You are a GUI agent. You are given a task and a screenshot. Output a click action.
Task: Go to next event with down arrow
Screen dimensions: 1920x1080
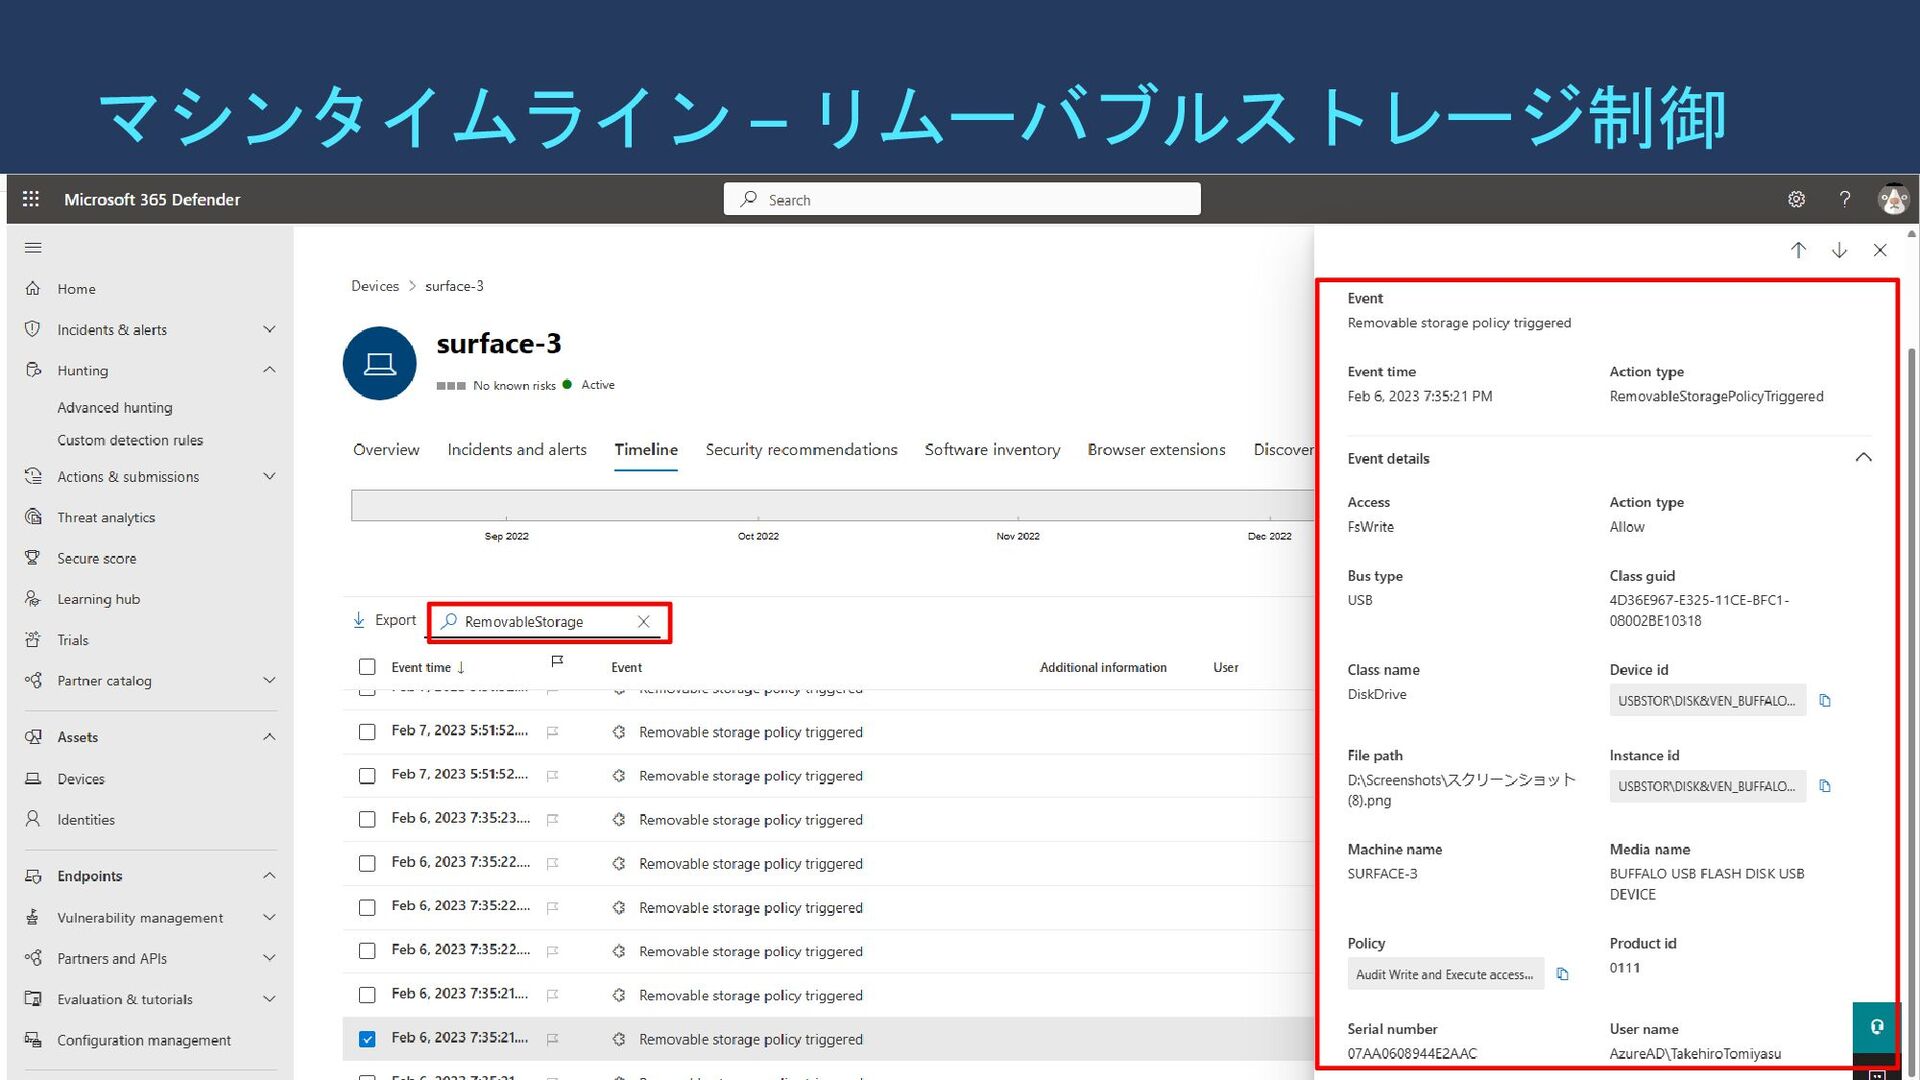(x=1839, y=250)
